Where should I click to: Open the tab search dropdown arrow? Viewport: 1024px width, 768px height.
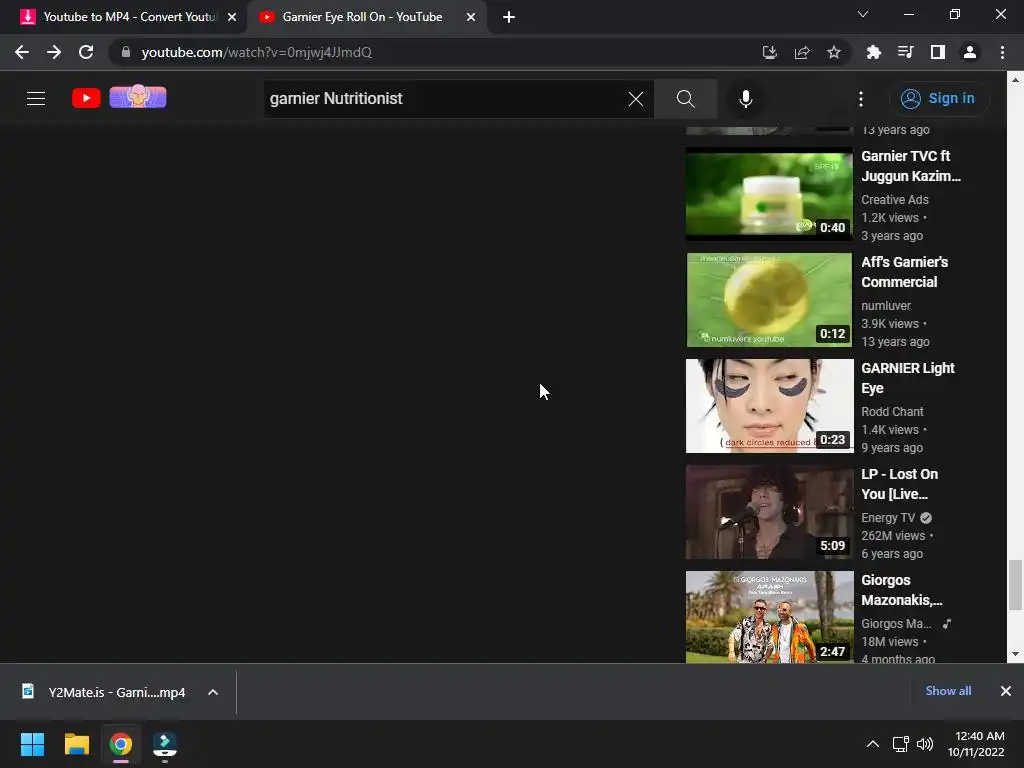pos(863,14)
